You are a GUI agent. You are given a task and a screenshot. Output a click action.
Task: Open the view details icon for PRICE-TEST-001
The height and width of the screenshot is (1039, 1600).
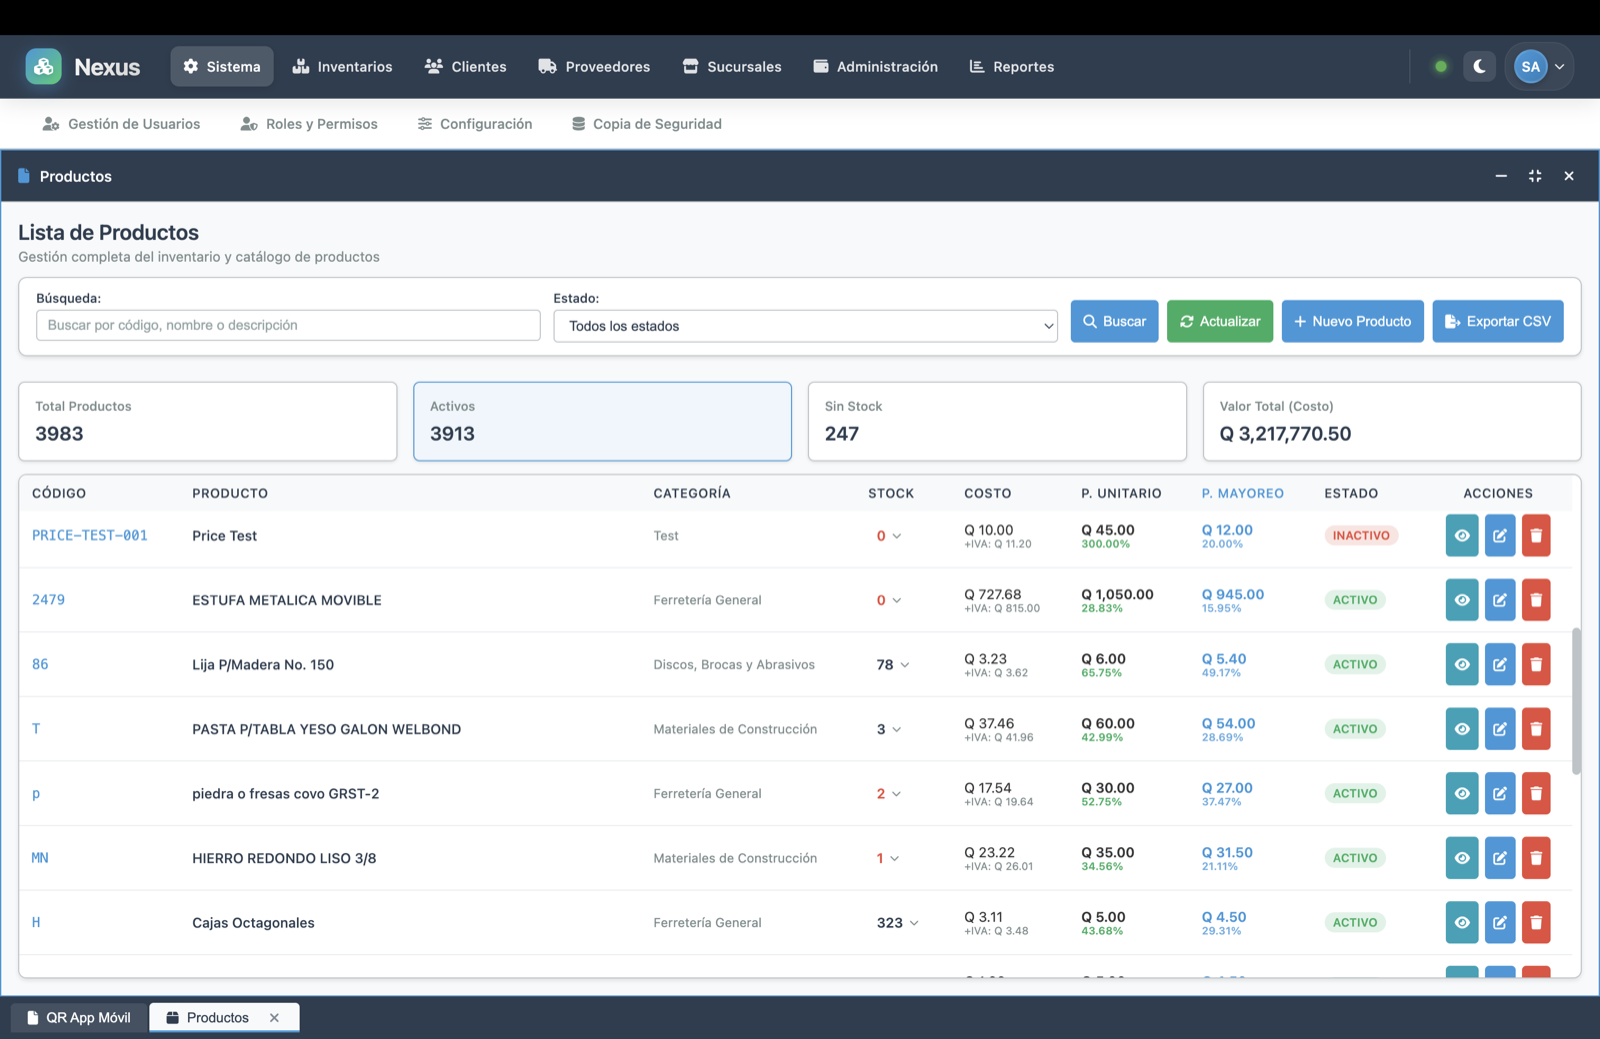pos(1461,535)
